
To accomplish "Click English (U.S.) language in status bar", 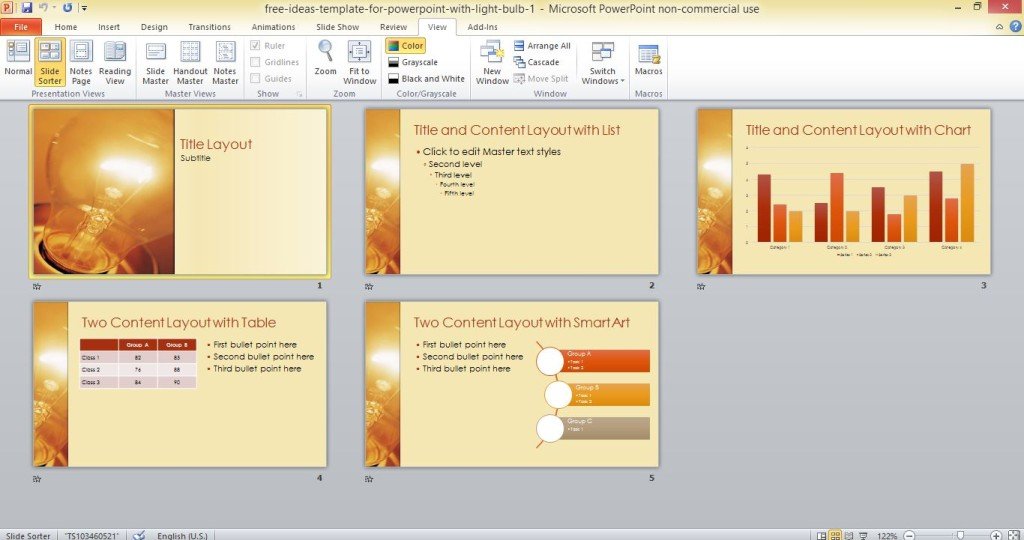I will [182, 535].
